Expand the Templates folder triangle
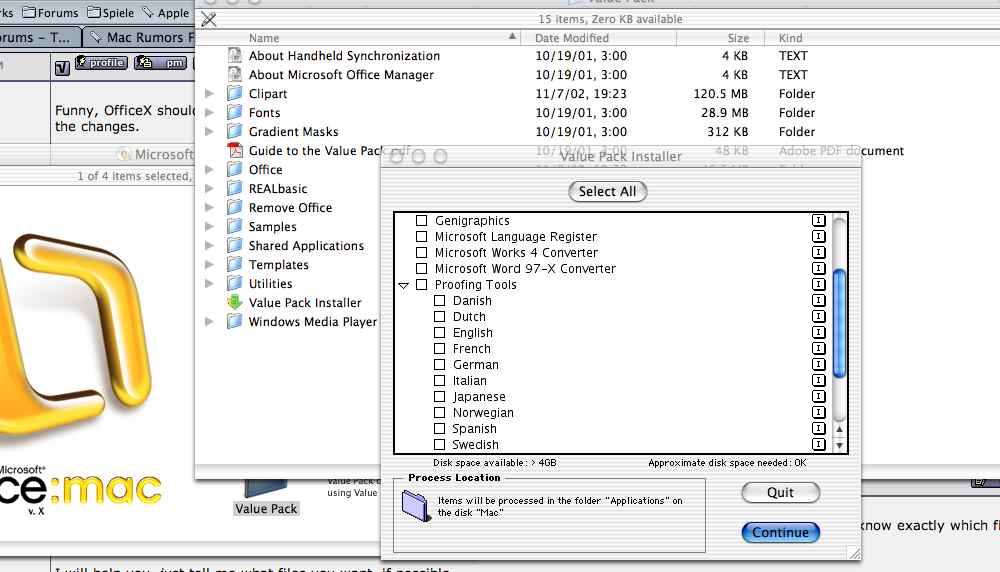Screen dimensions: 1000x572 coord(209,264)
